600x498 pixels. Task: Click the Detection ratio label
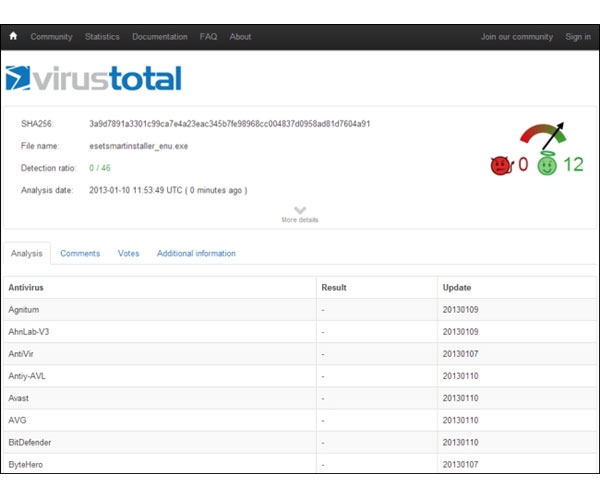(49, 168)
